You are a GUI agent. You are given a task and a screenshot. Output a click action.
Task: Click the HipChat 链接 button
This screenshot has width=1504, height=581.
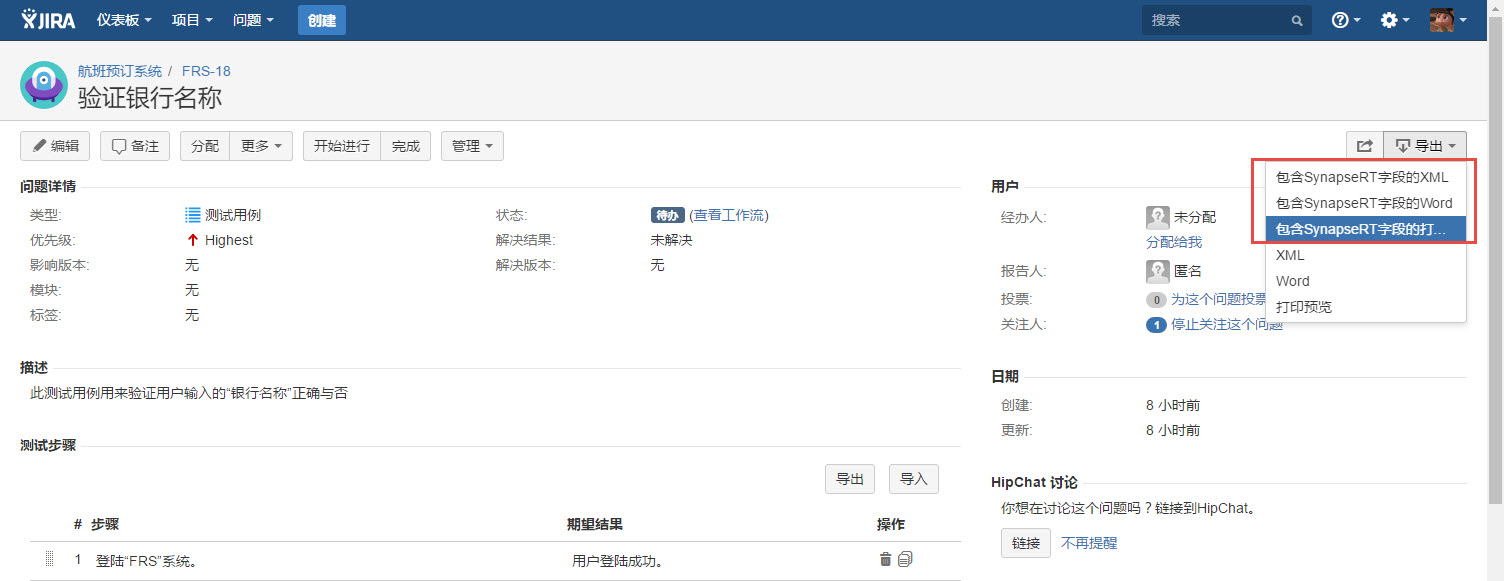(x=1026, y=543)
